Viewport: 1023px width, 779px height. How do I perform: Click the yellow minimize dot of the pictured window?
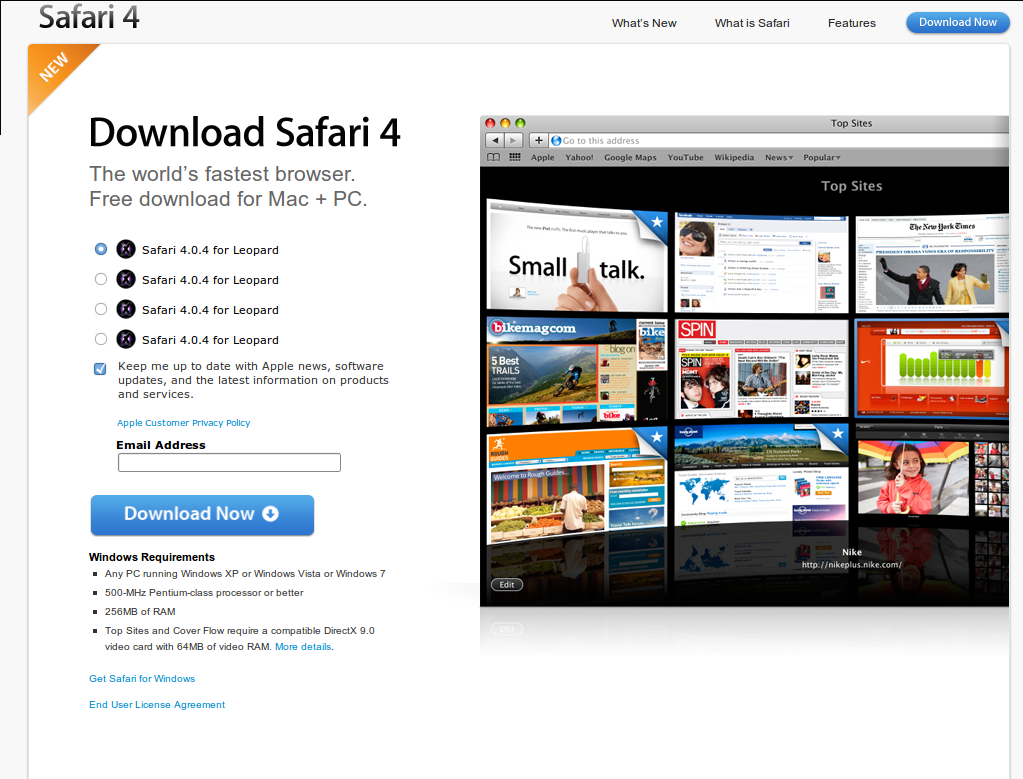[x=505, y=123]
